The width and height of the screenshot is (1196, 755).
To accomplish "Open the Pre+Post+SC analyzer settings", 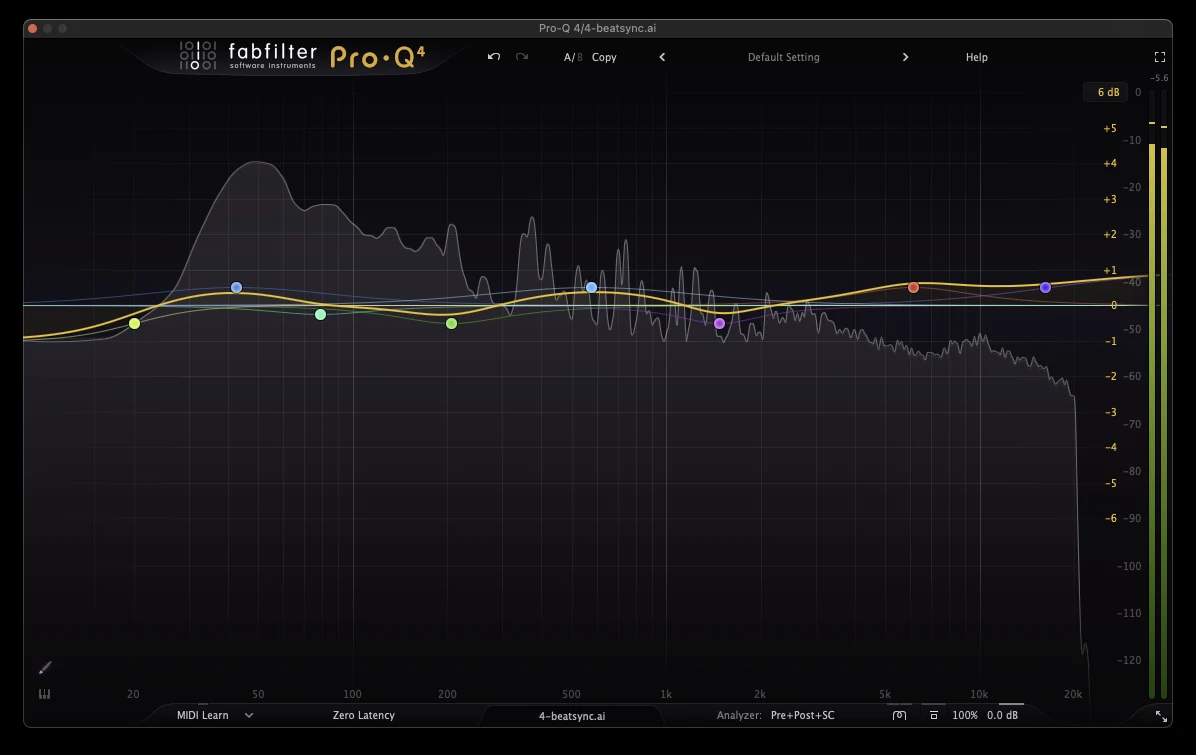I will point(802,715).
